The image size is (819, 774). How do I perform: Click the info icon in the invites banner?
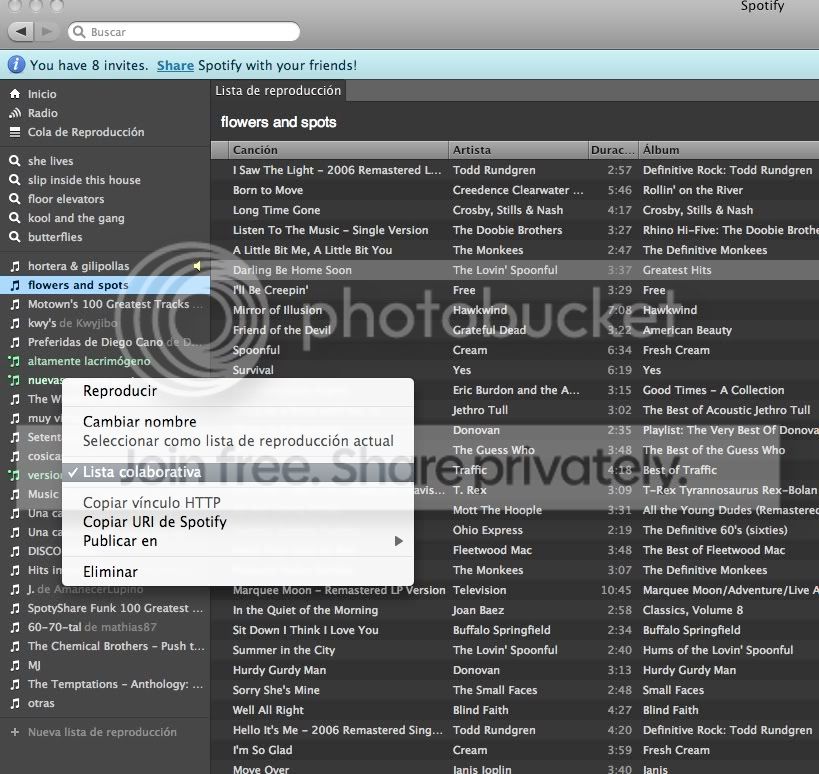[16, 65]
